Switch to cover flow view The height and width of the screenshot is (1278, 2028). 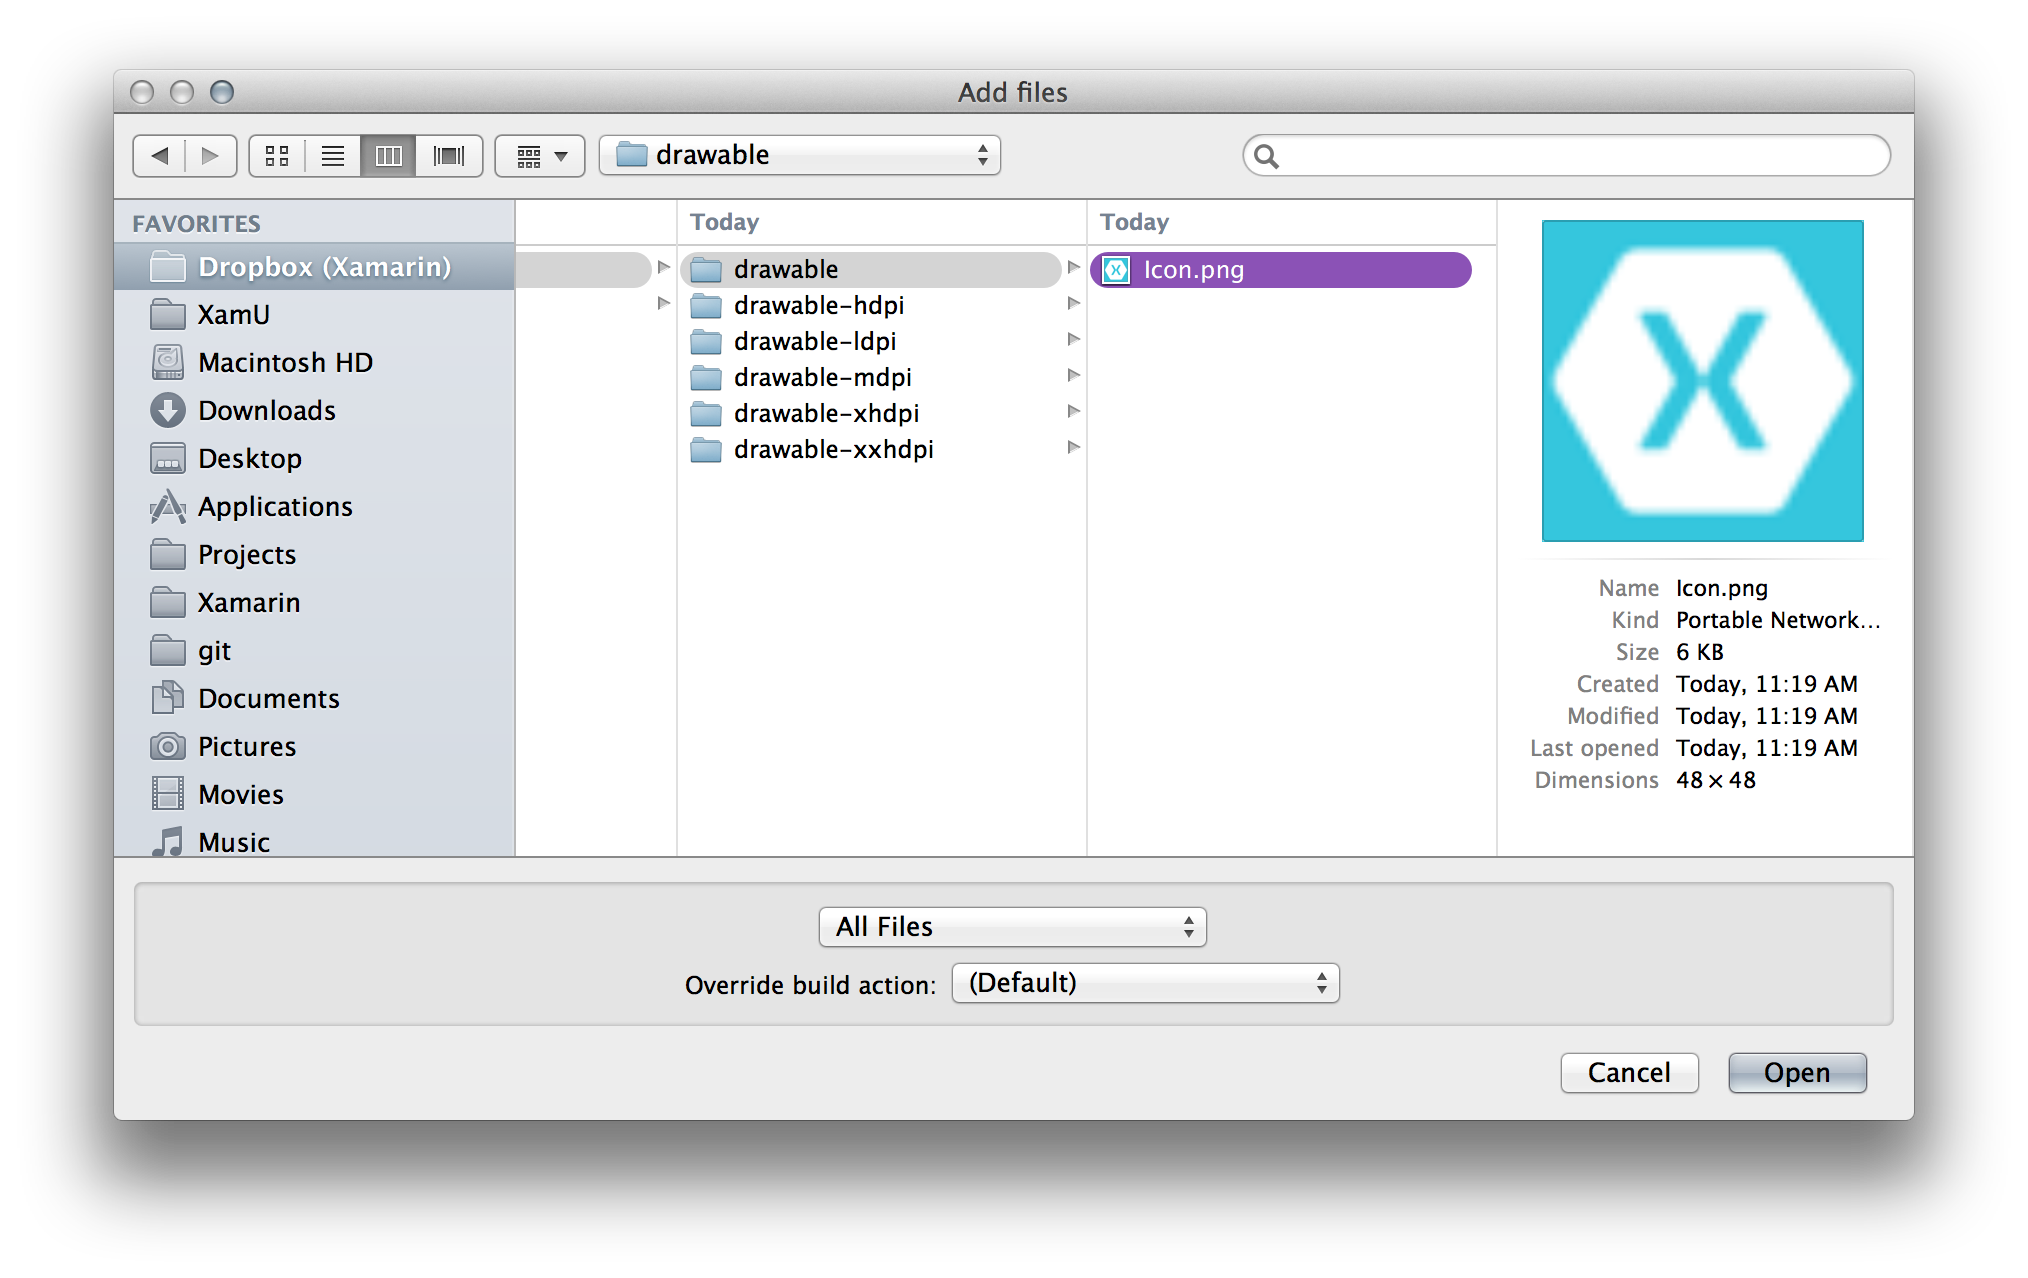click(x=448, y=156)
